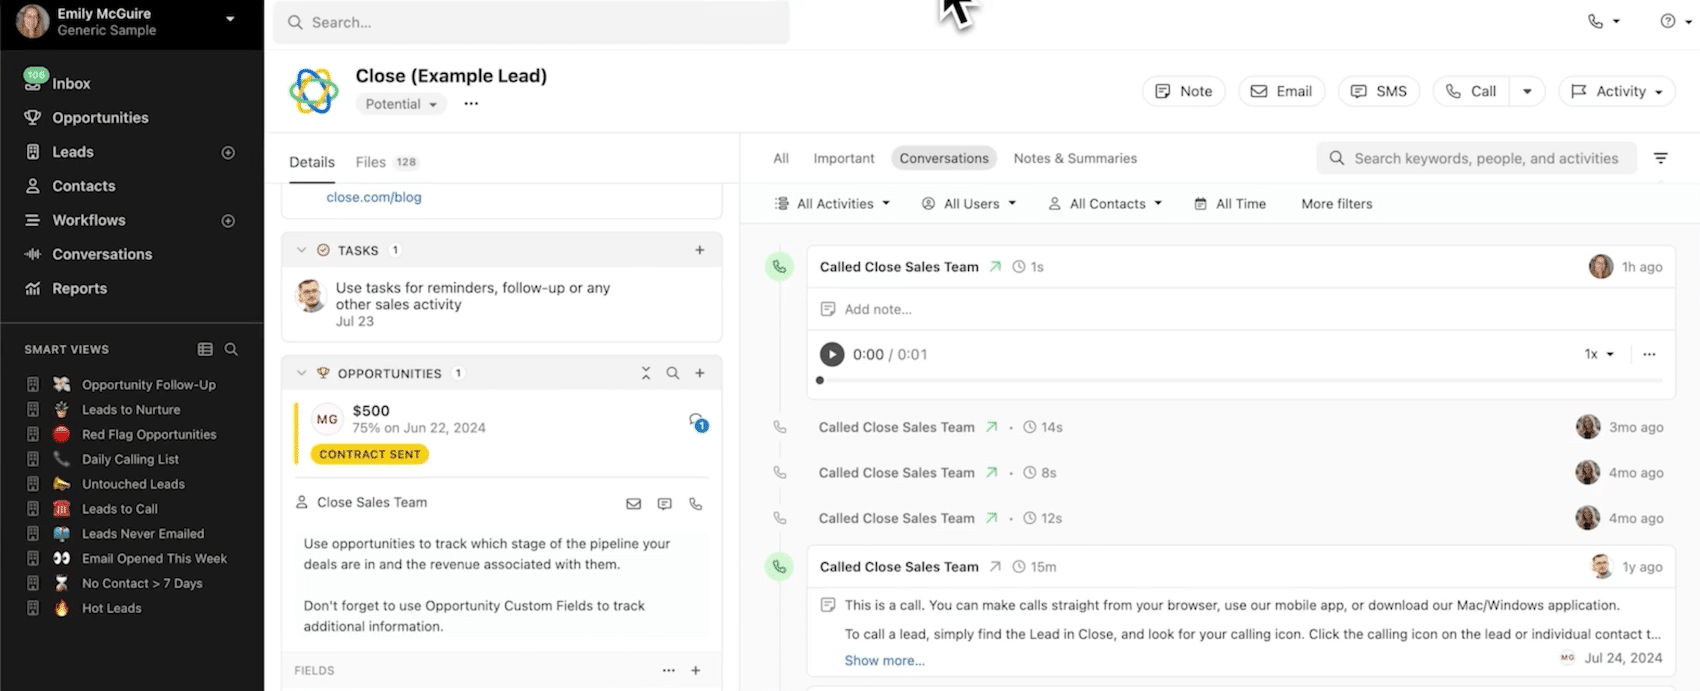Send SMS to Close Sales Team contact icon
The image size is (1700, 691).
665,504
